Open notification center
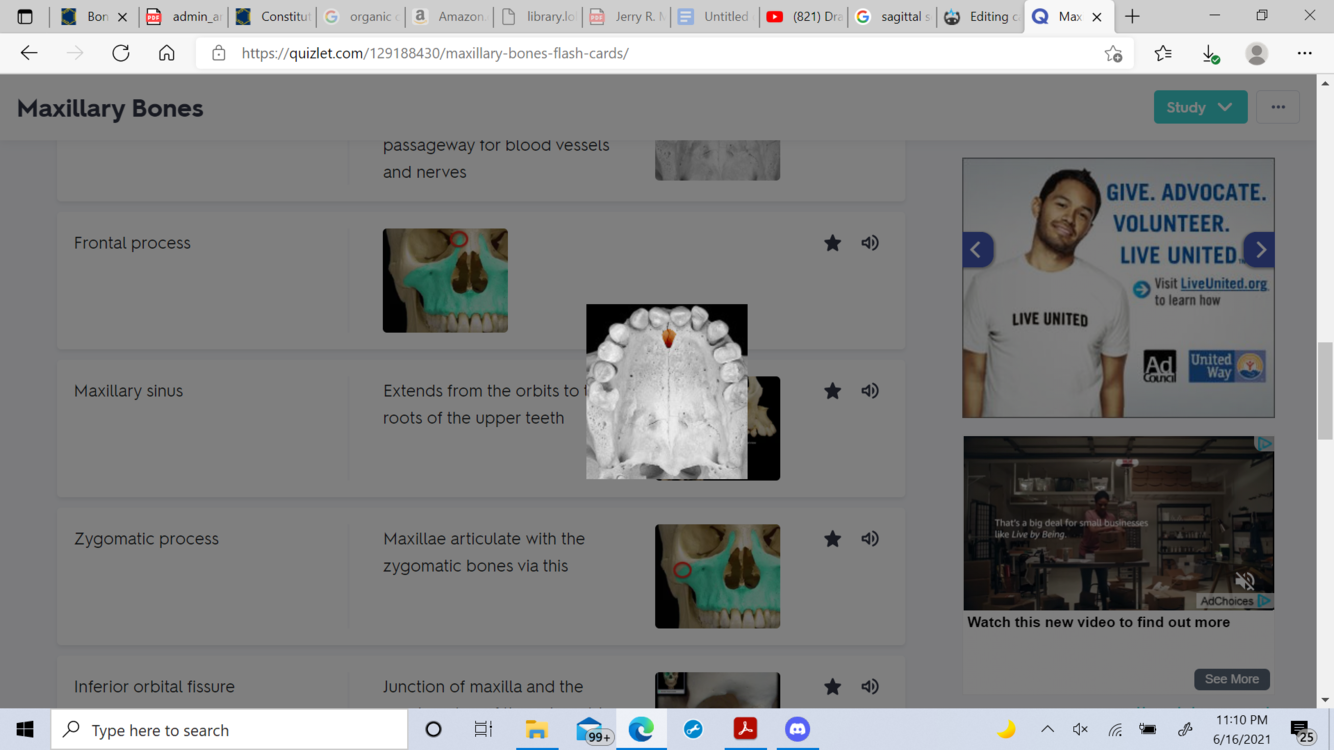The width and height of the screenshot is (1334, 750). [1301, 730]
